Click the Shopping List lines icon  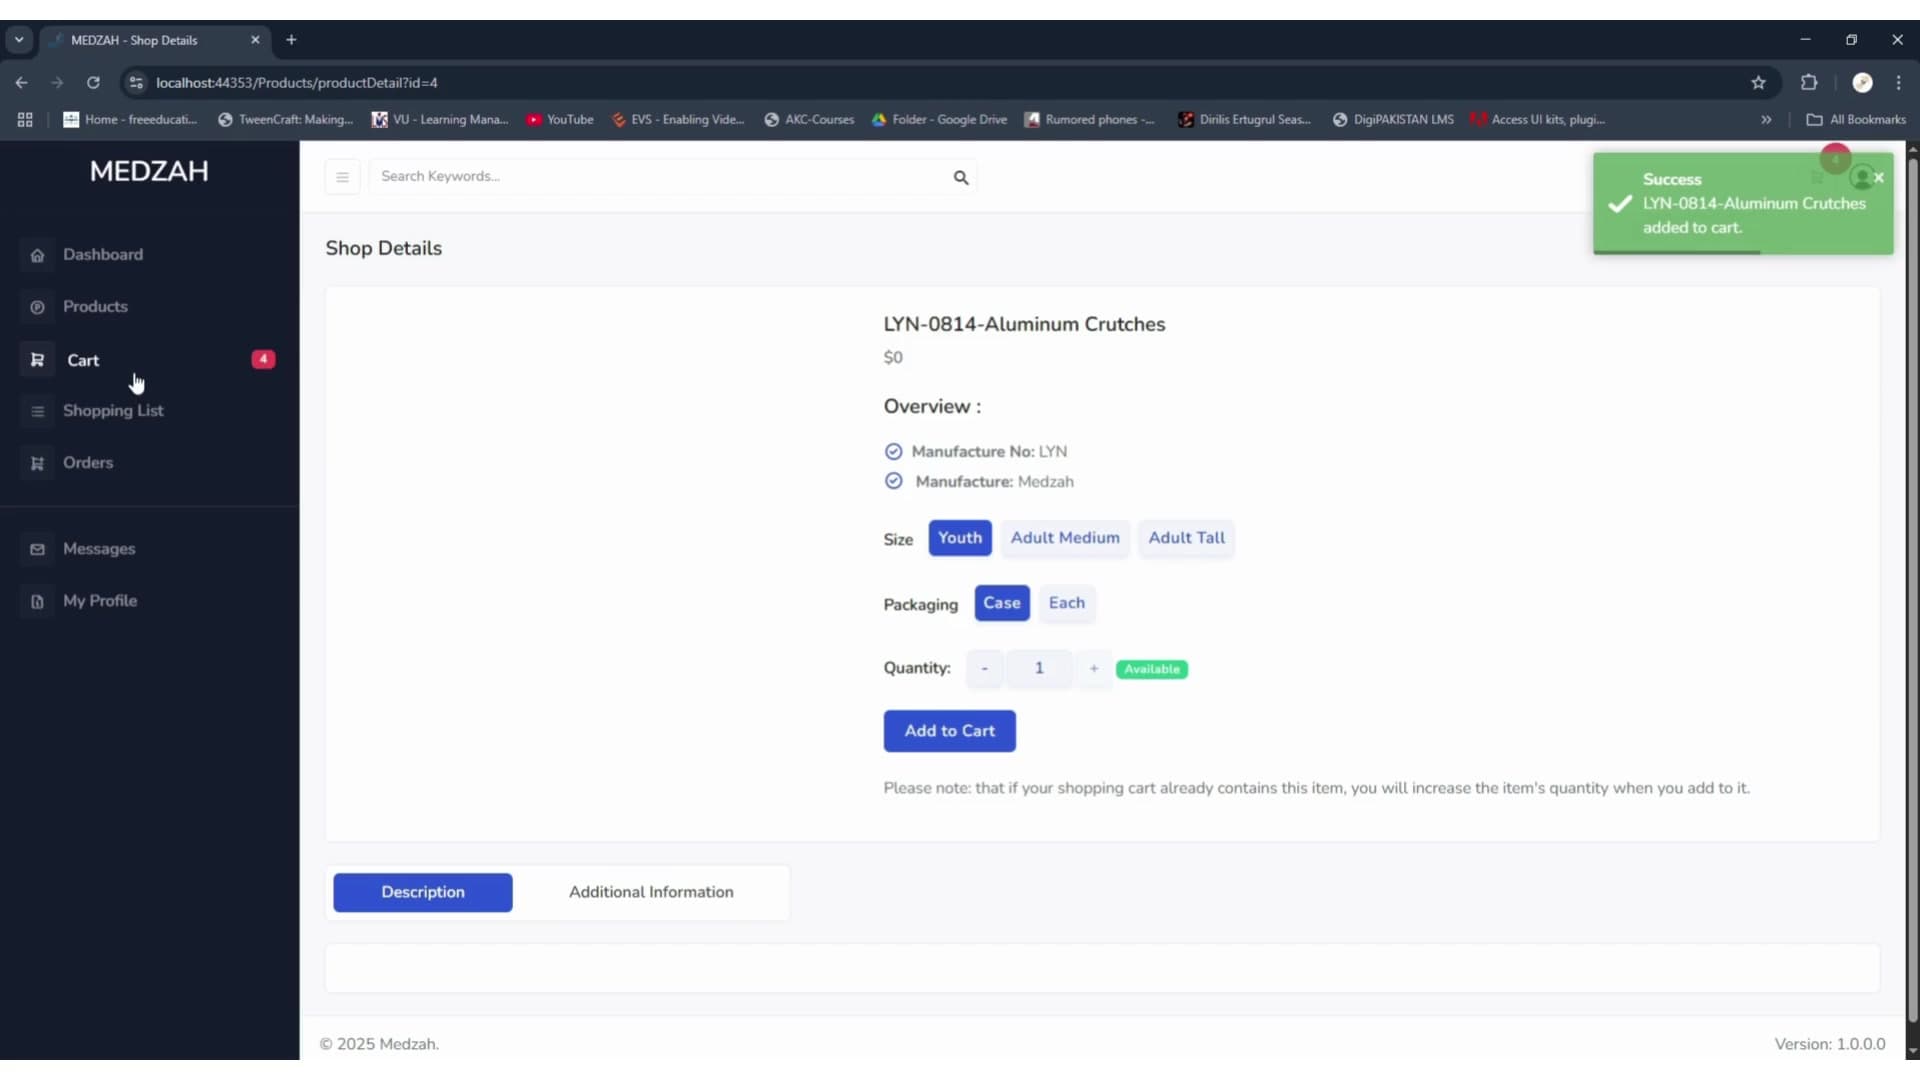click(37, 411)
